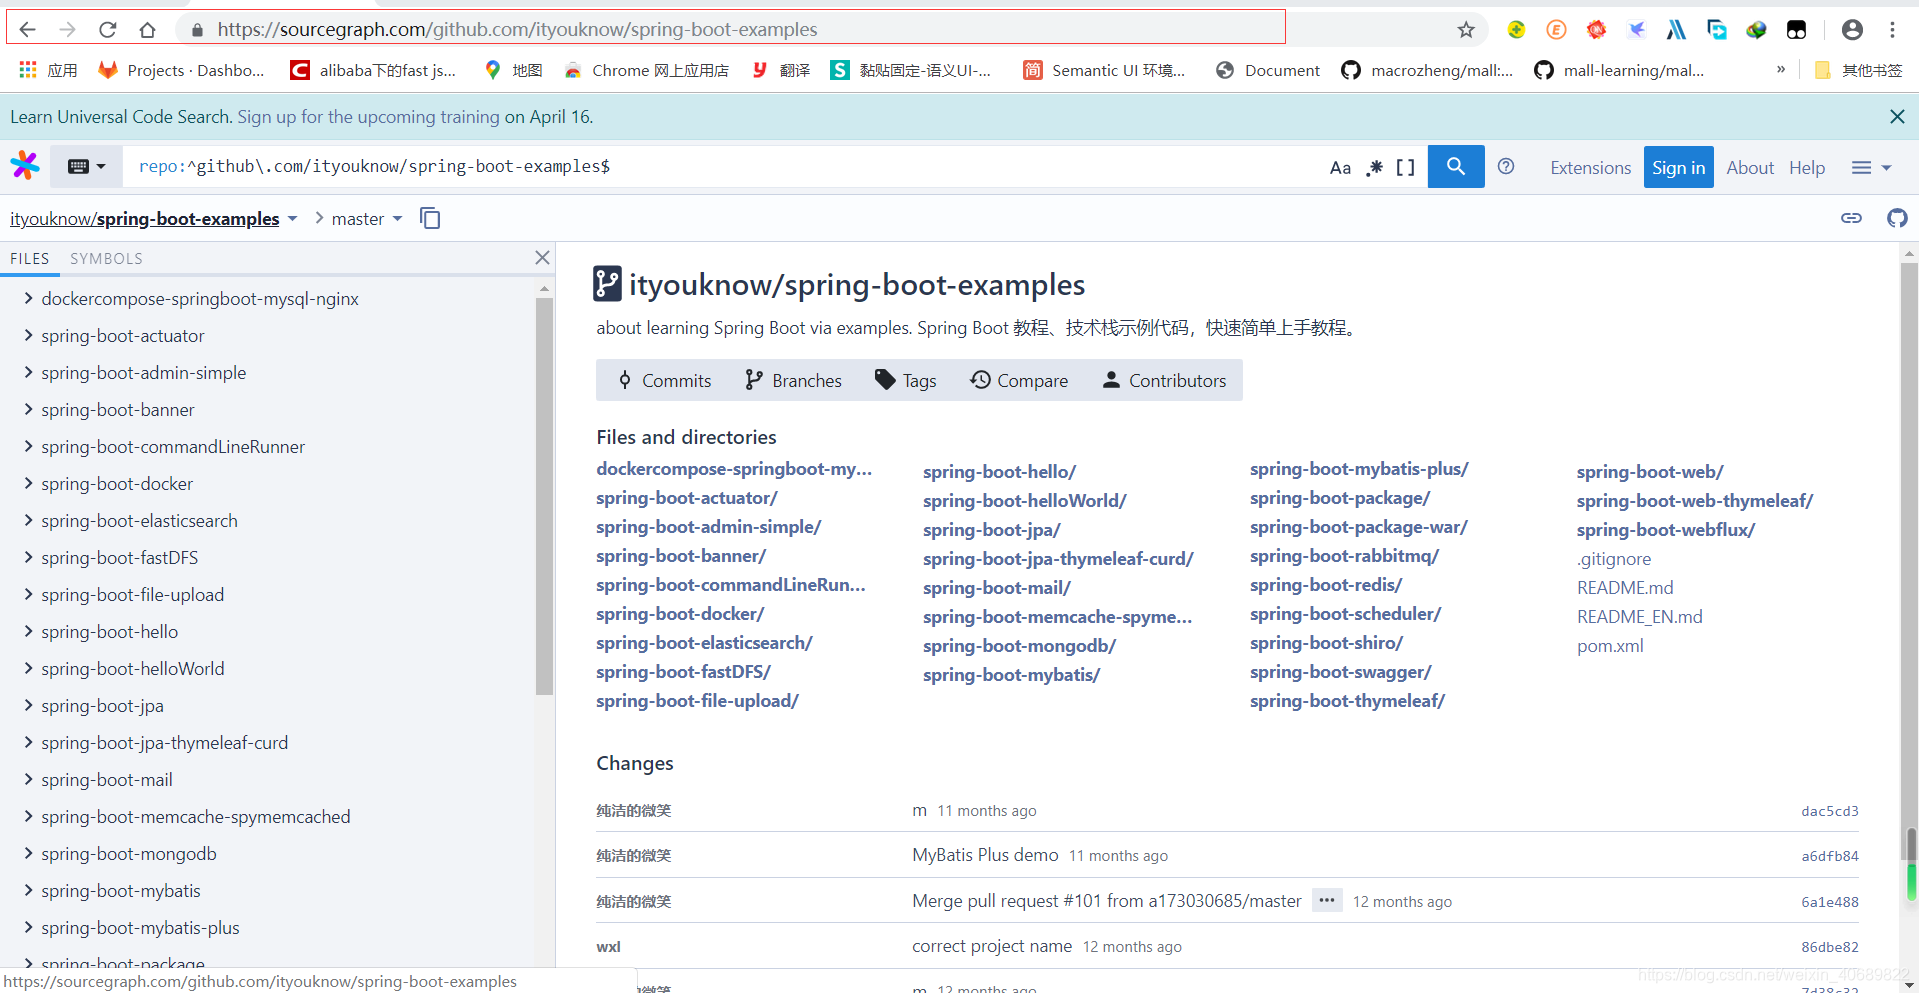Open spring-boot-mybatis-plus/ directory link
1919x993 pixels.
coord(1359,469)
